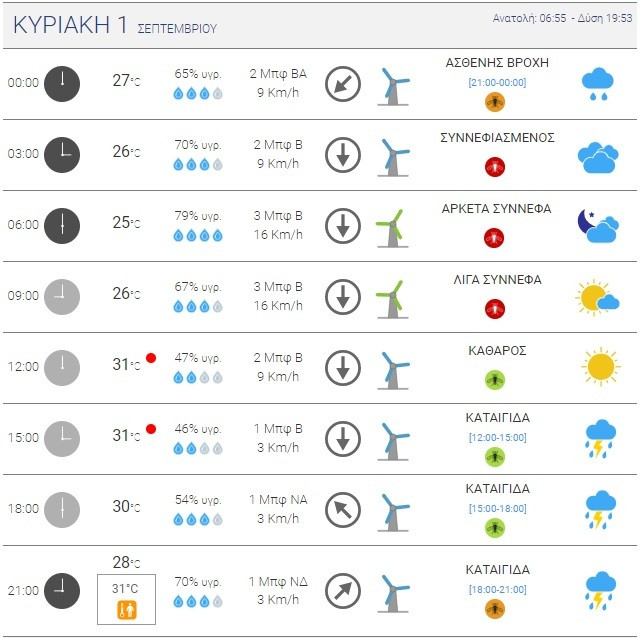Viewport: 640px width, 638px height.
Task: Click the clear sun icon at 12:00
Action: [600, 367]
